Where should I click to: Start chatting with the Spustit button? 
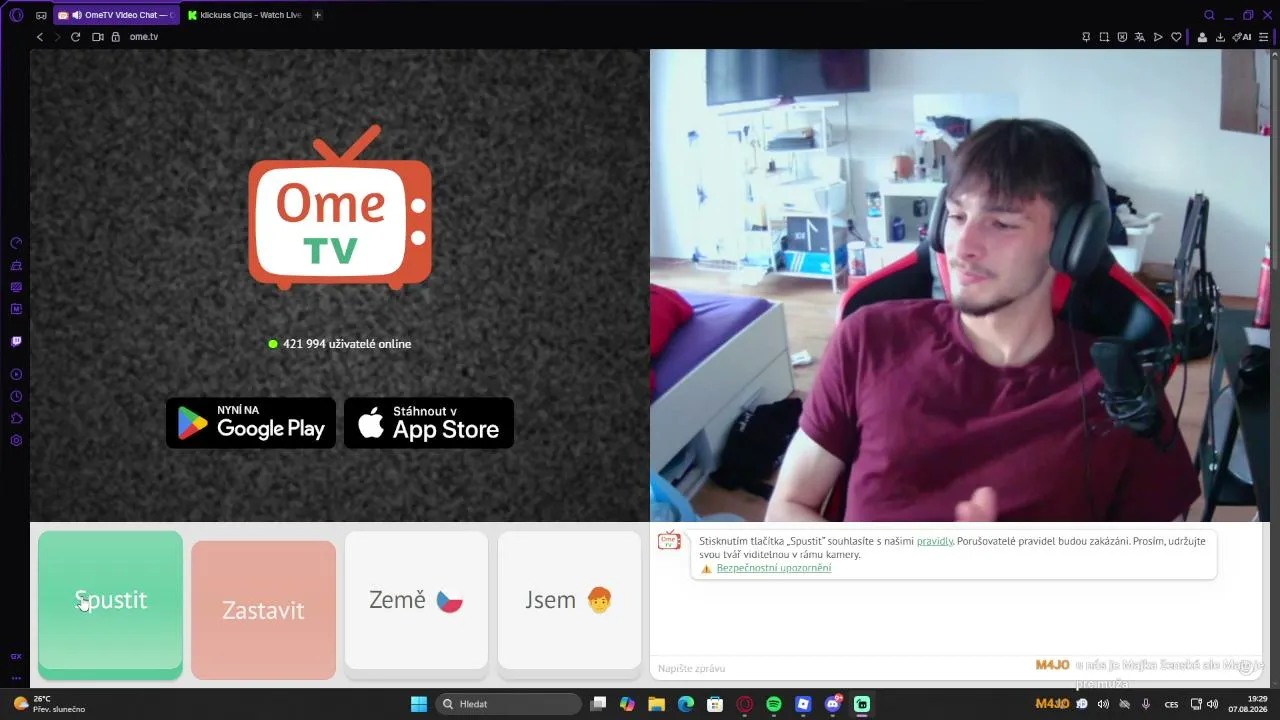point(110,604)
